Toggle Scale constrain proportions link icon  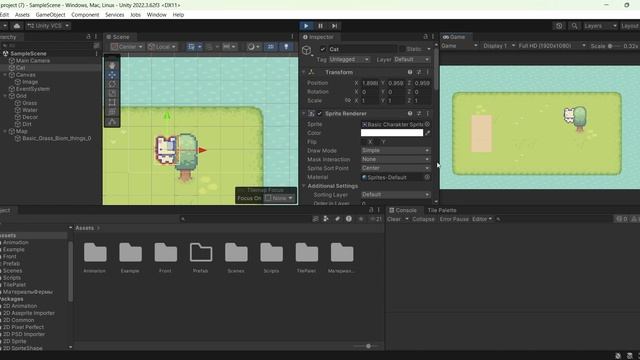348,100
